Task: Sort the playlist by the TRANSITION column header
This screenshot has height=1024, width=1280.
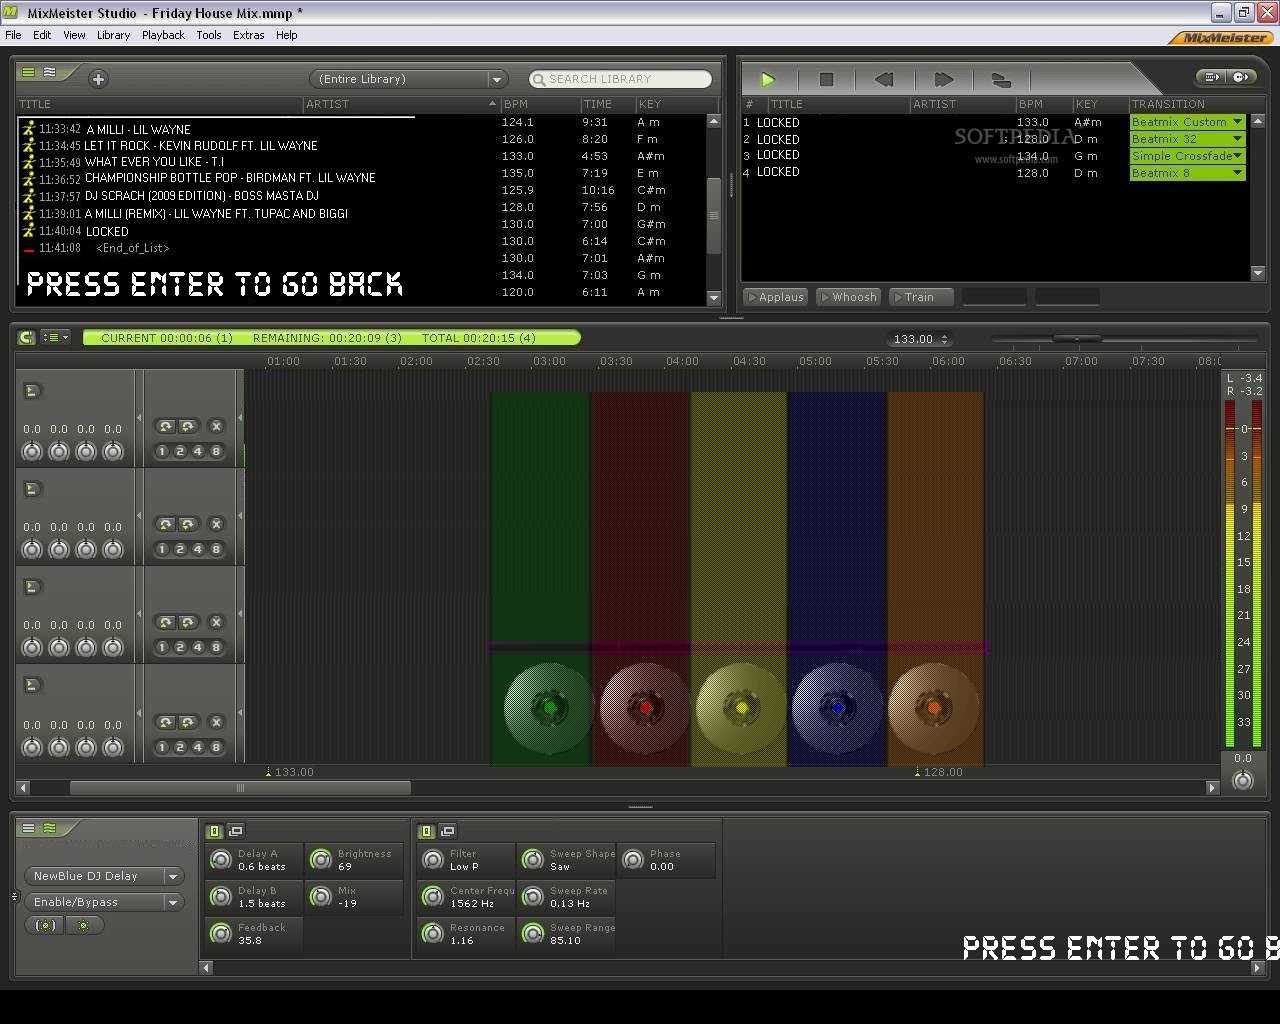Action: tap(1188, 104)
